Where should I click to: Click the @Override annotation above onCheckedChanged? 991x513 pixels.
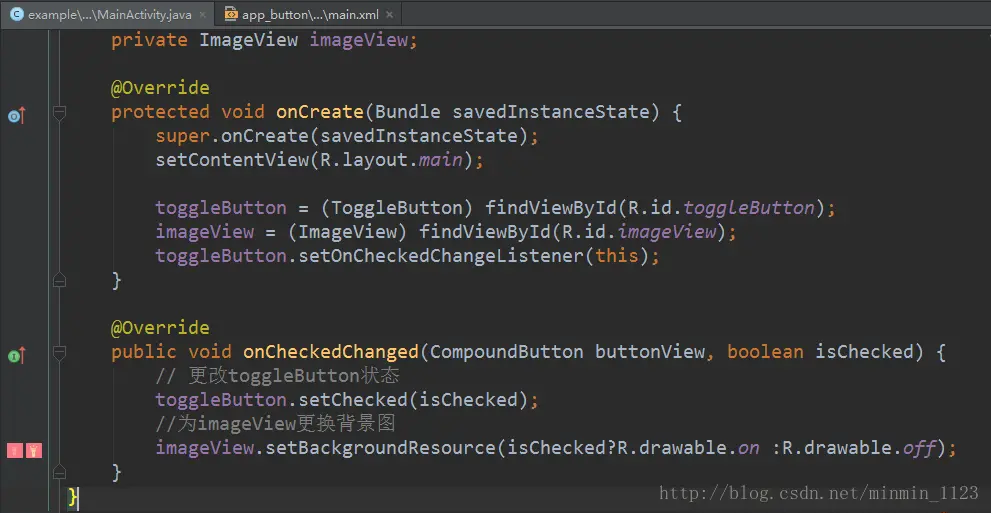160,329
